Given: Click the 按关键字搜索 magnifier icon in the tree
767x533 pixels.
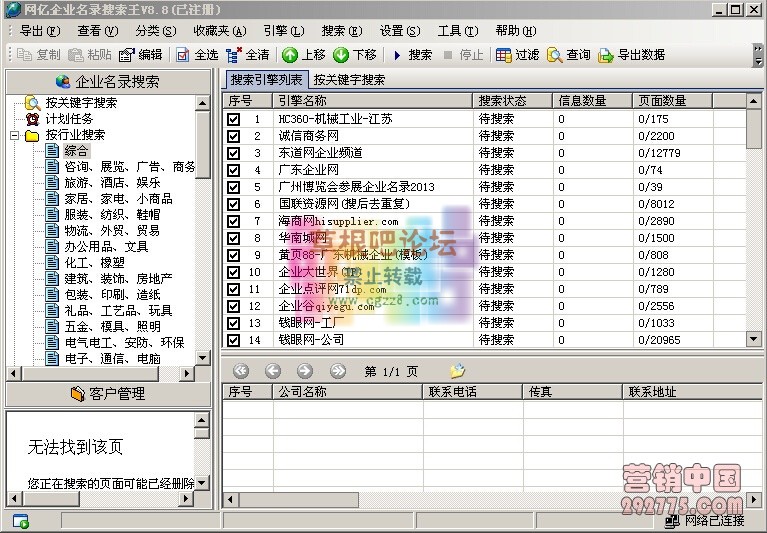Looking at the screenshot, I should 32,103.
